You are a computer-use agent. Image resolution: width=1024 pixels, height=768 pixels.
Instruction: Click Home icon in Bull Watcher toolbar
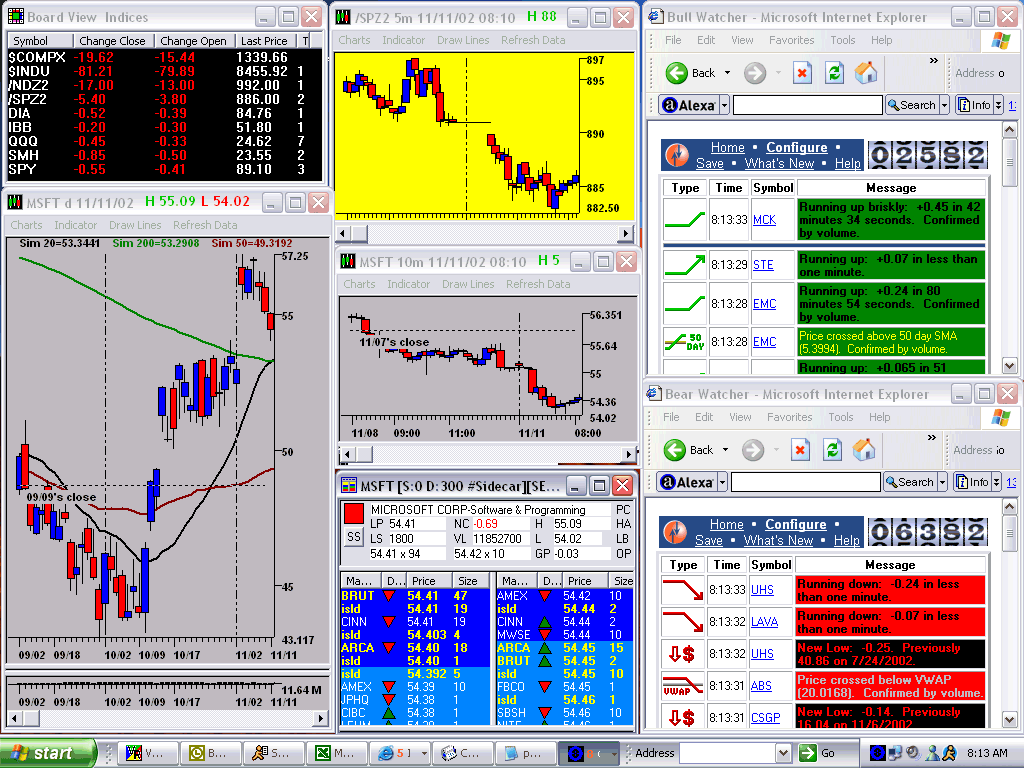tap(866, 72)
